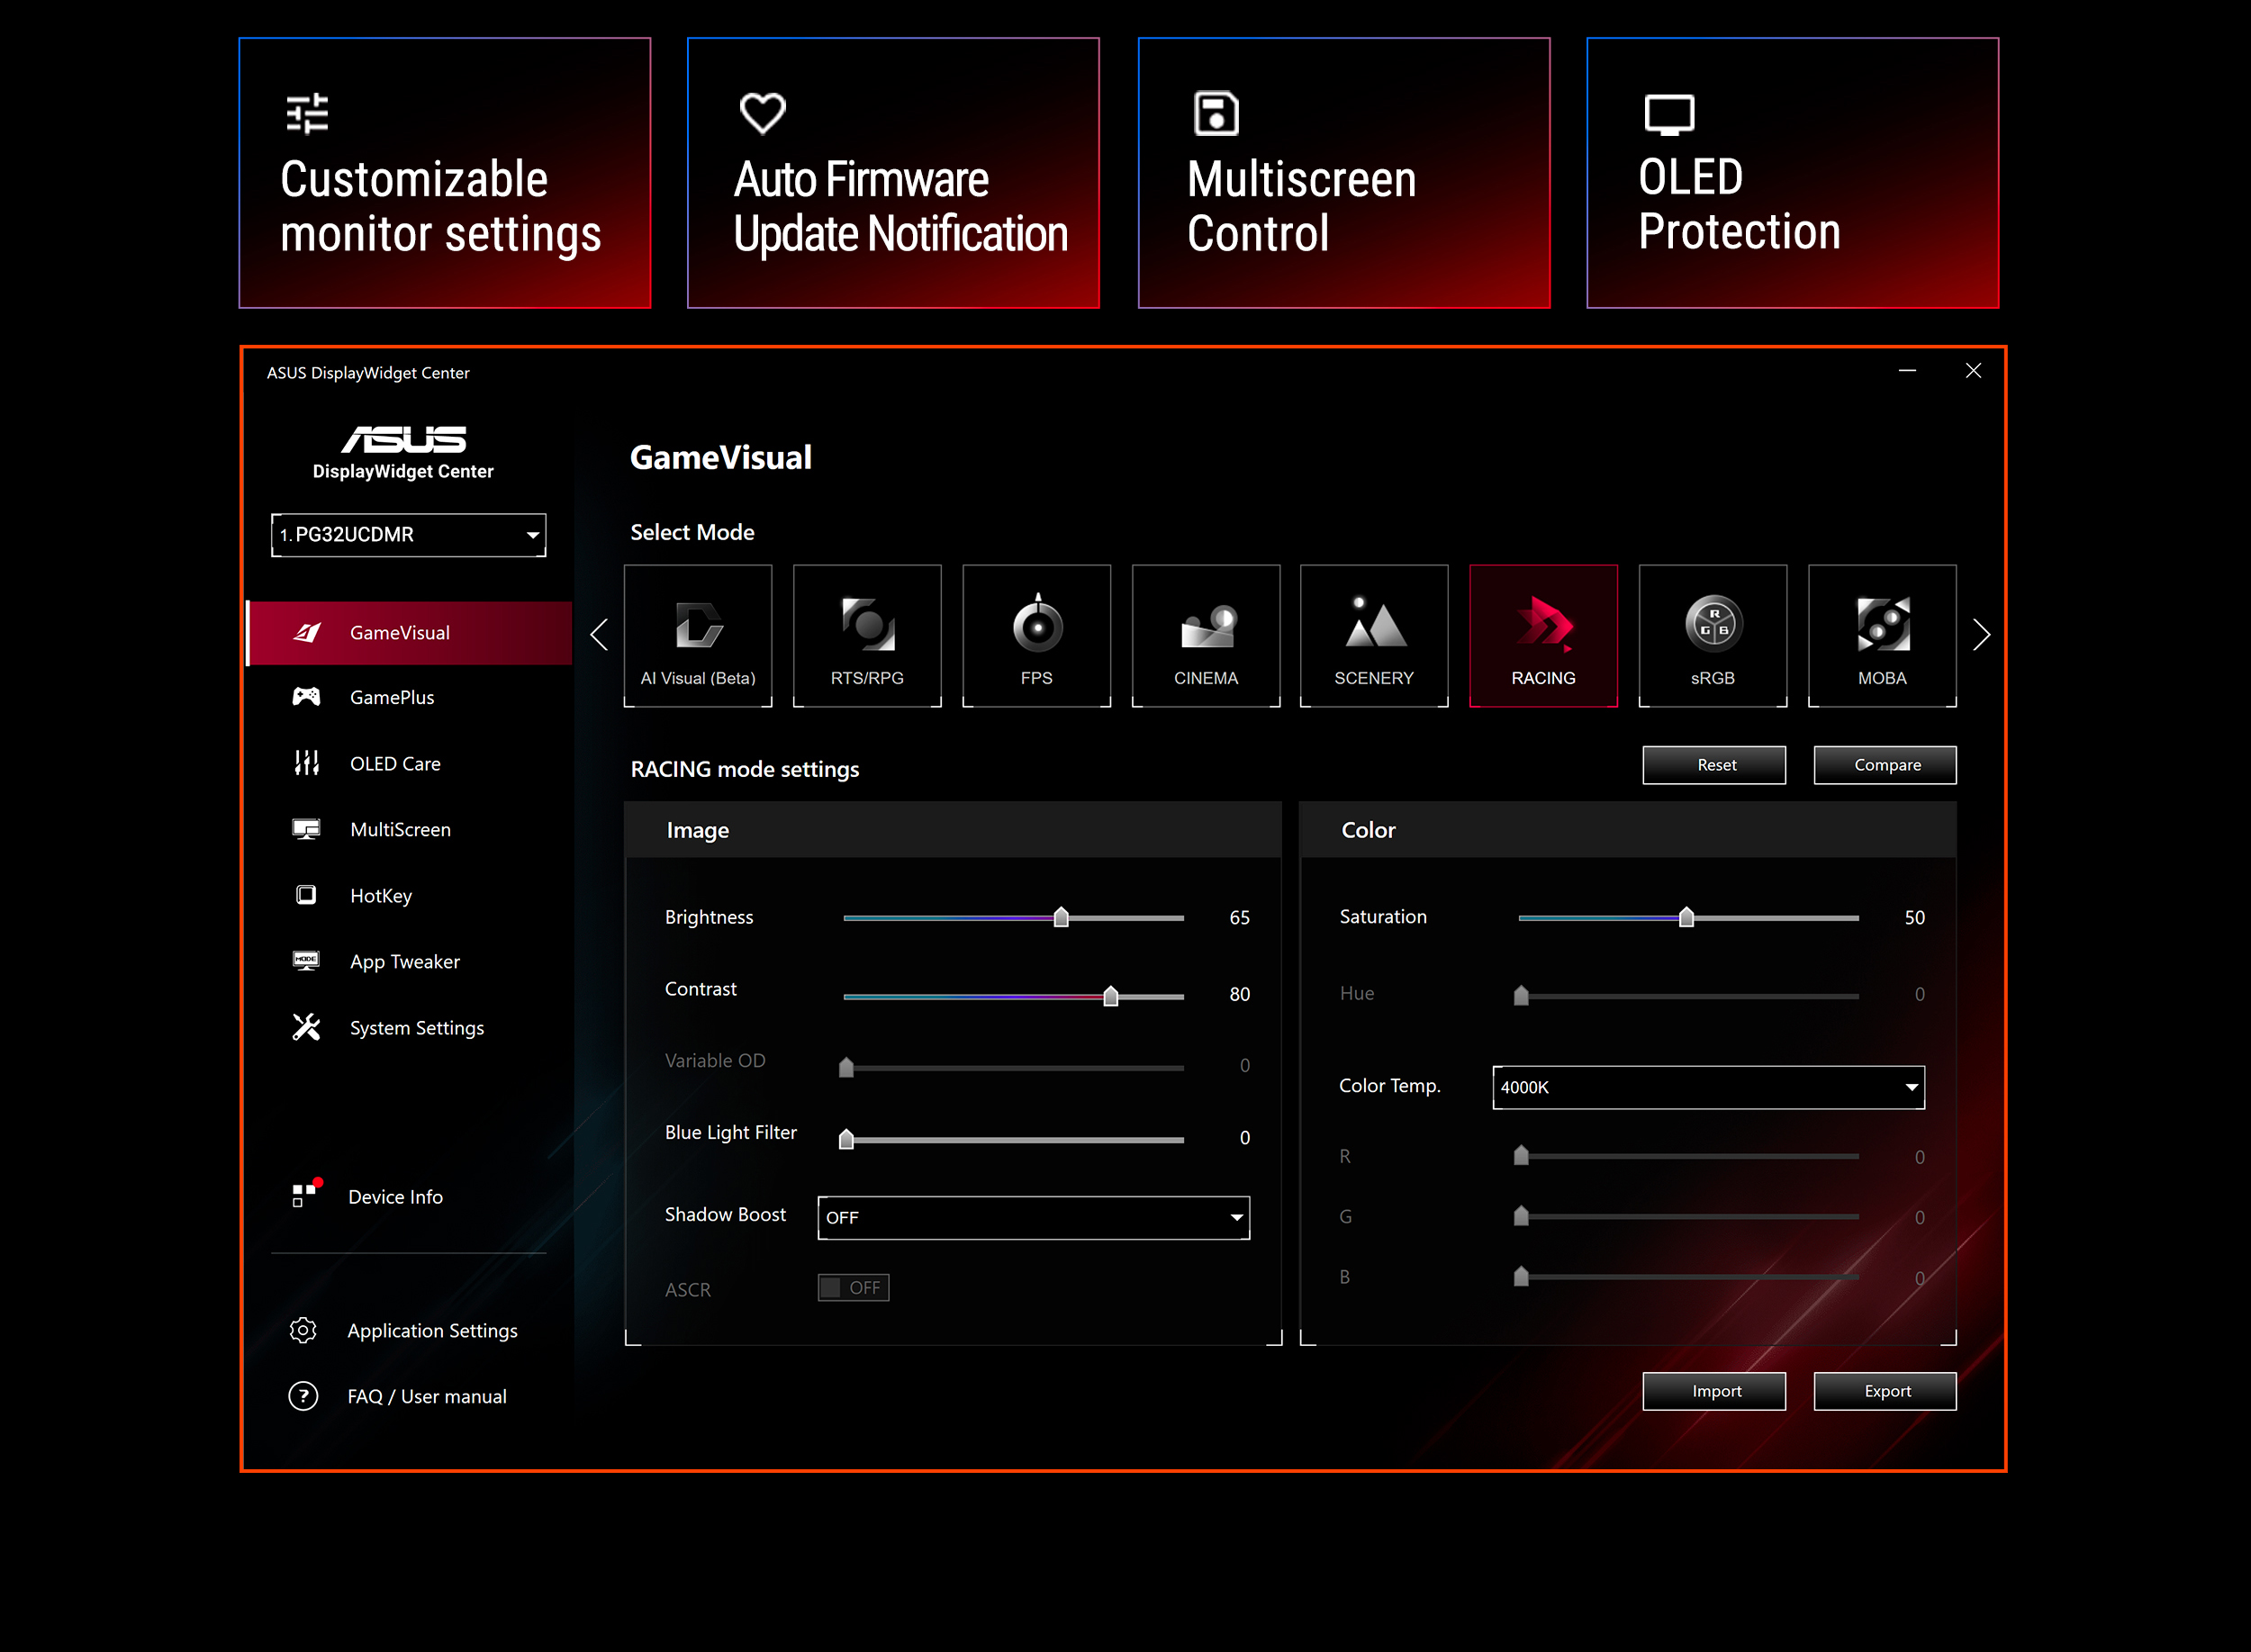Click the Hue slider handle
This screenshot has height=1652, width=2251.
pyautogui.click(x=1521, y=994)
